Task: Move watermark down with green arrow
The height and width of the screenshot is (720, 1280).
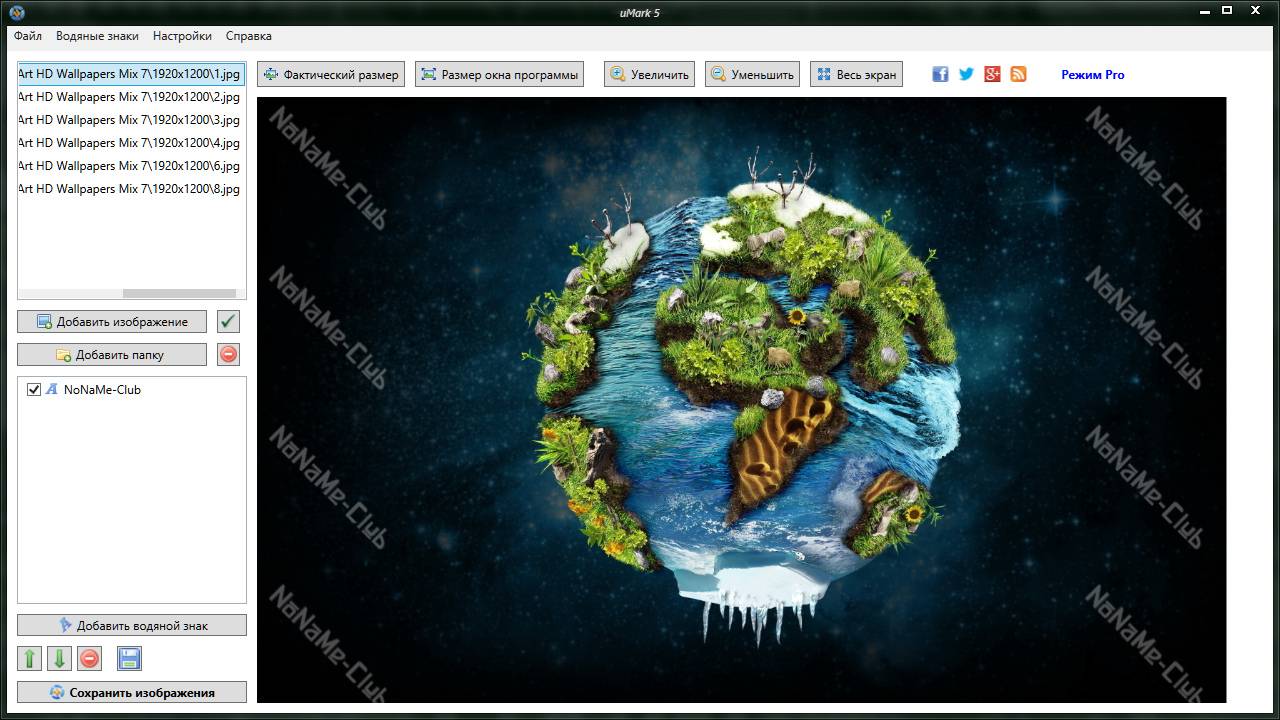Action: 59,658
